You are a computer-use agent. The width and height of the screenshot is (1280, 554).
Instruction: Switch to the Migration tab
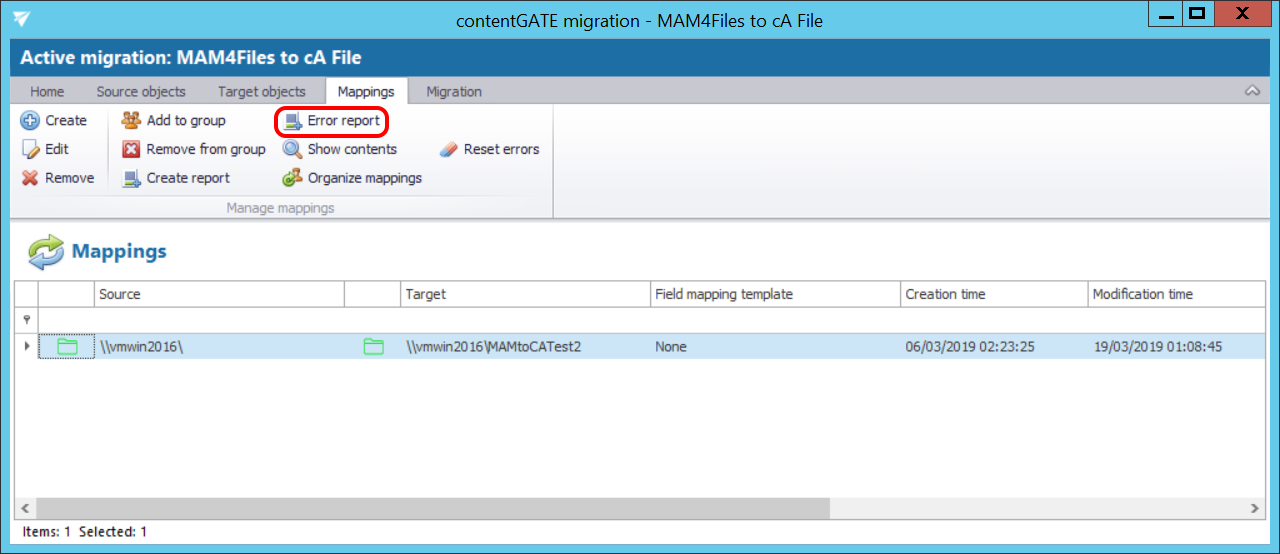(454, 91)
